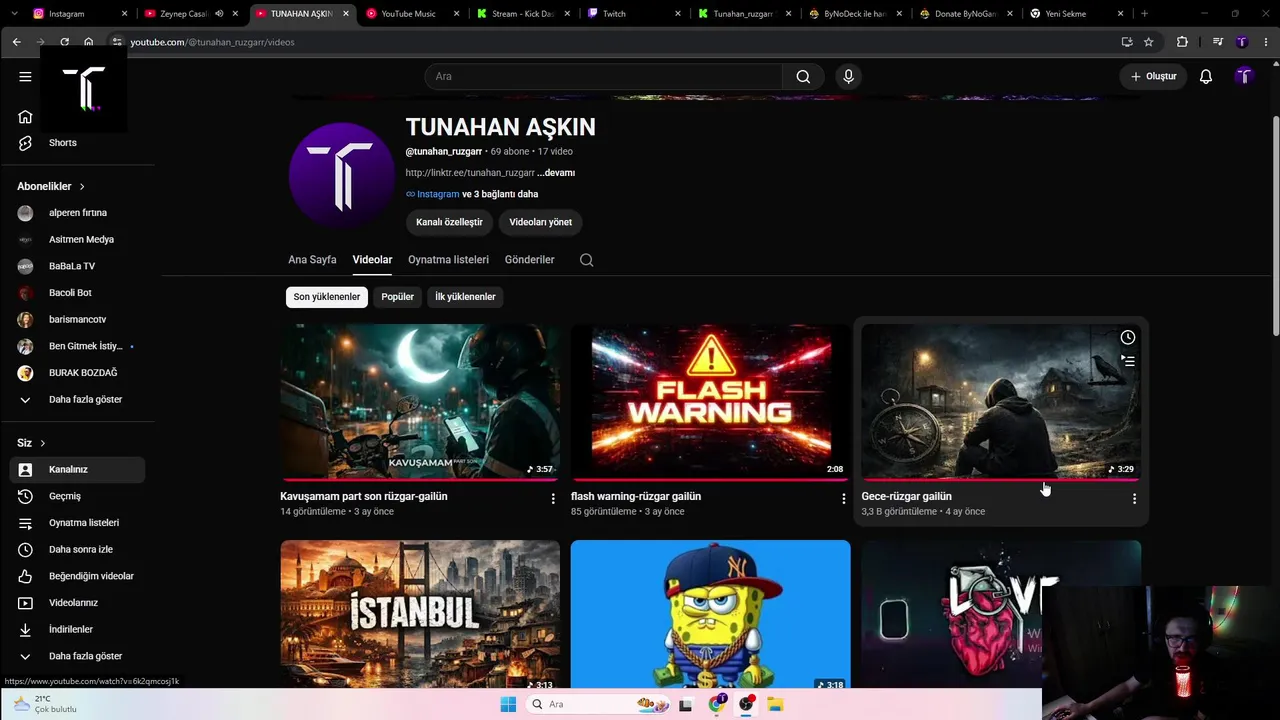Open Geçmiş in the sidebar

[76, 496]
